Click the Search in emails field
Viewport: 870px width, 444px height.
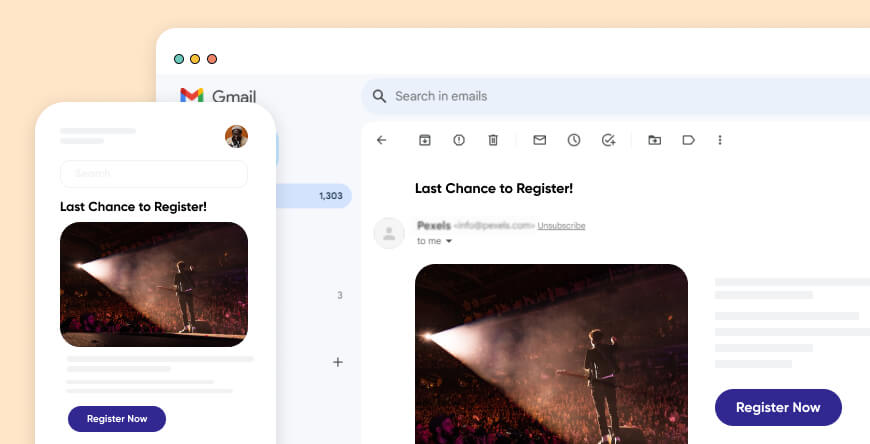[616, 96]
